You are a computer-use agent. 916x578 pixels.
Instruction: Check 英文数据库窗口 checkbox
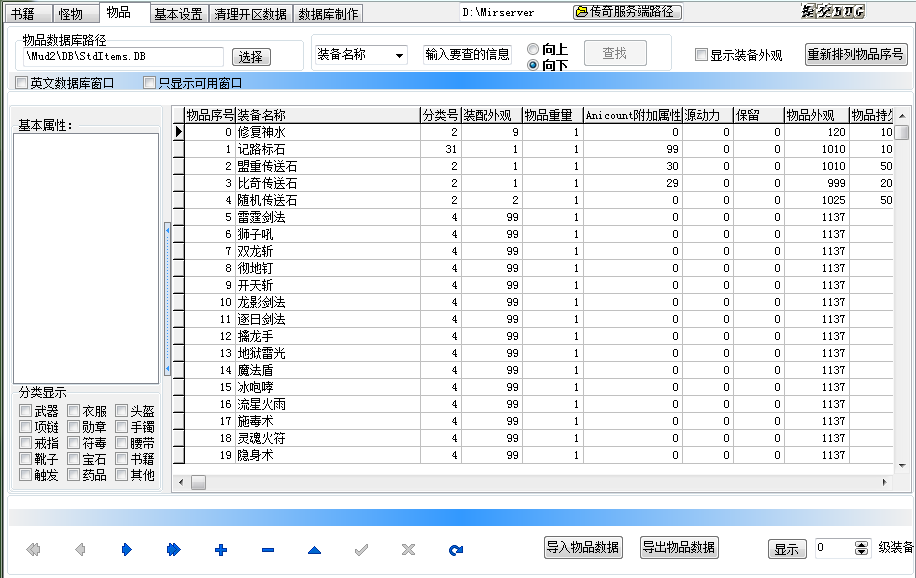(x=22, y=83)
